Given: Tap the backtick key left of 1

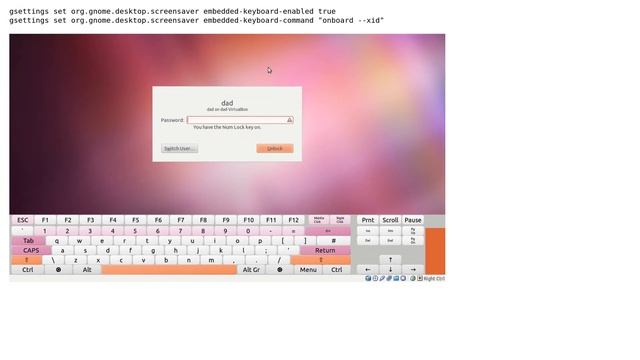Looking at the screenshot, I should [22, 231].
